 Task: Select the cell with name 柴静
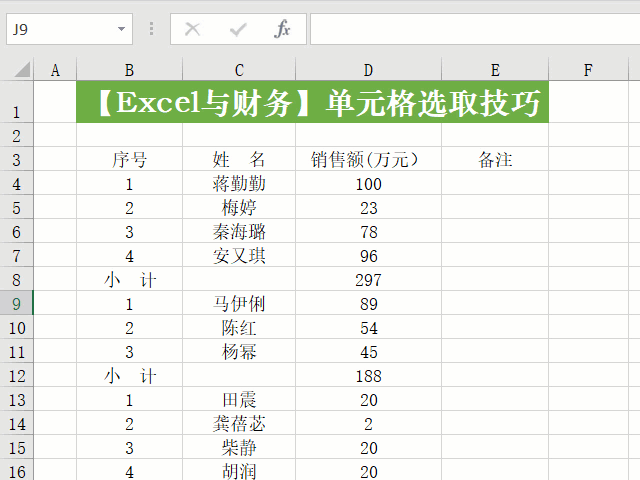point(239,447)
